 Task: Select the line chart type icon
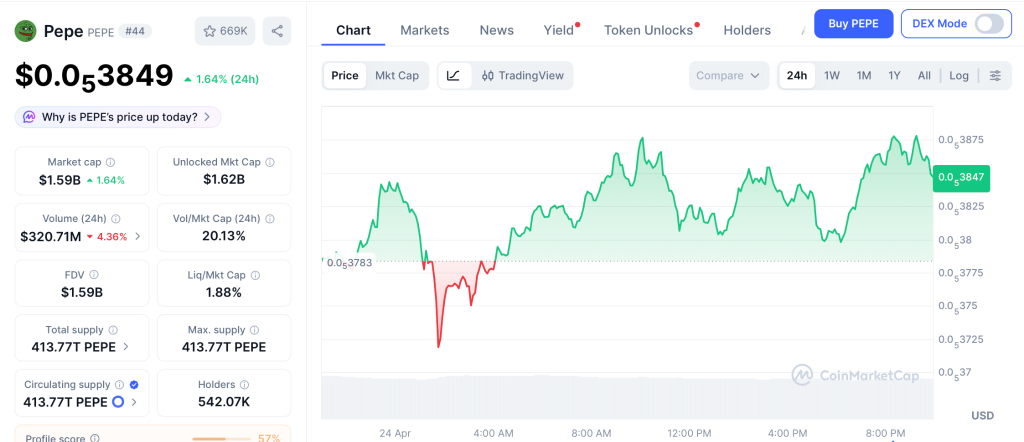click(x=453, y=76)
